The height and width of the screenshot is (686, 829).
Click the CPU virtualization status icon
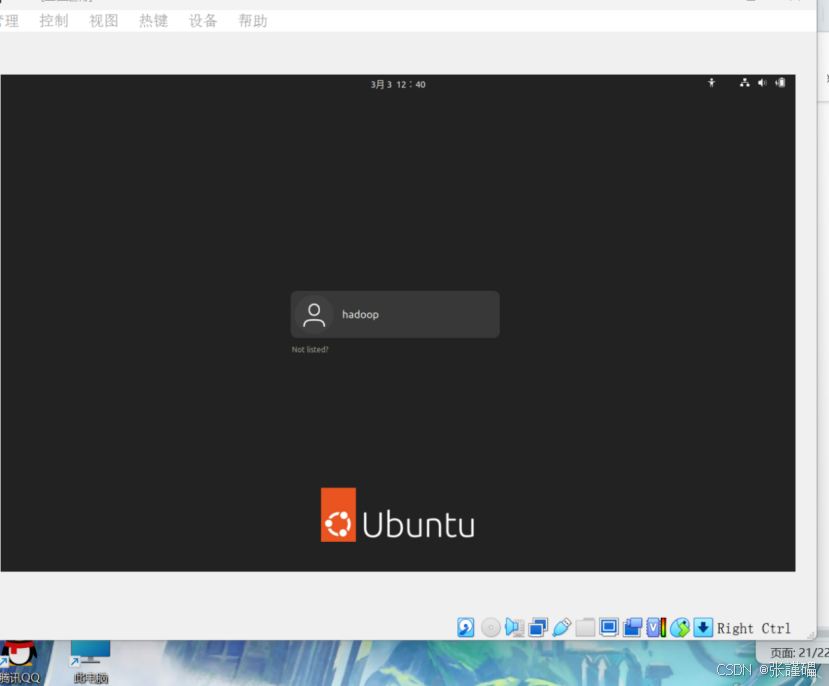point(656,627)
